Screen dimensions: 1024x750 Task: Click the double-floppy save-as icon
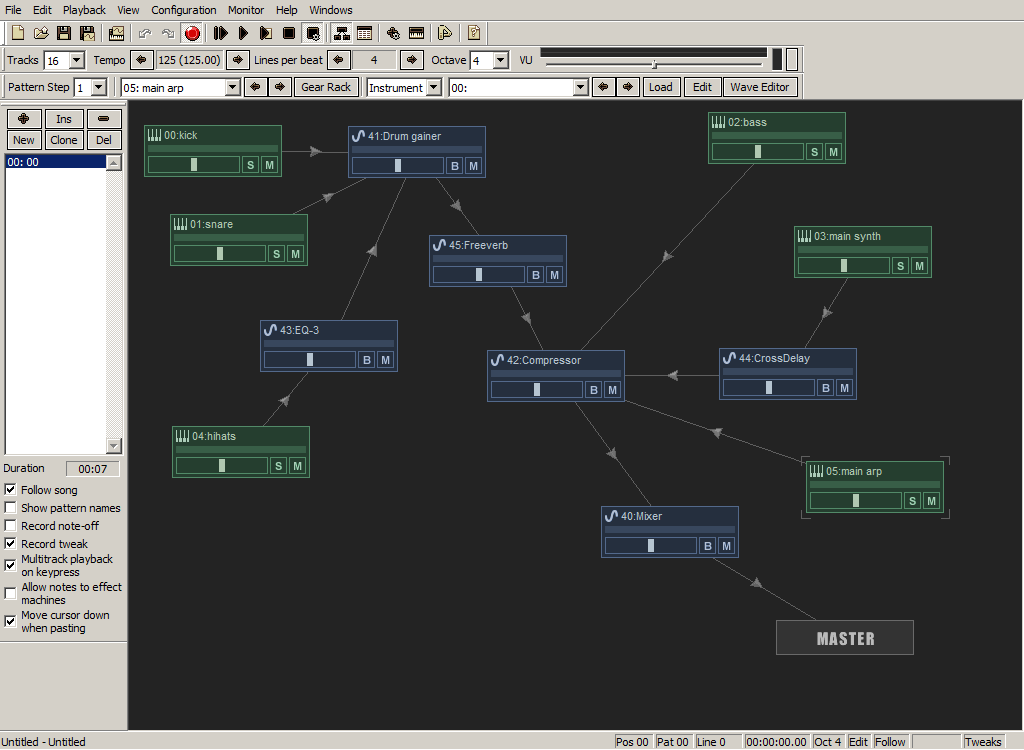coord(87,33)
